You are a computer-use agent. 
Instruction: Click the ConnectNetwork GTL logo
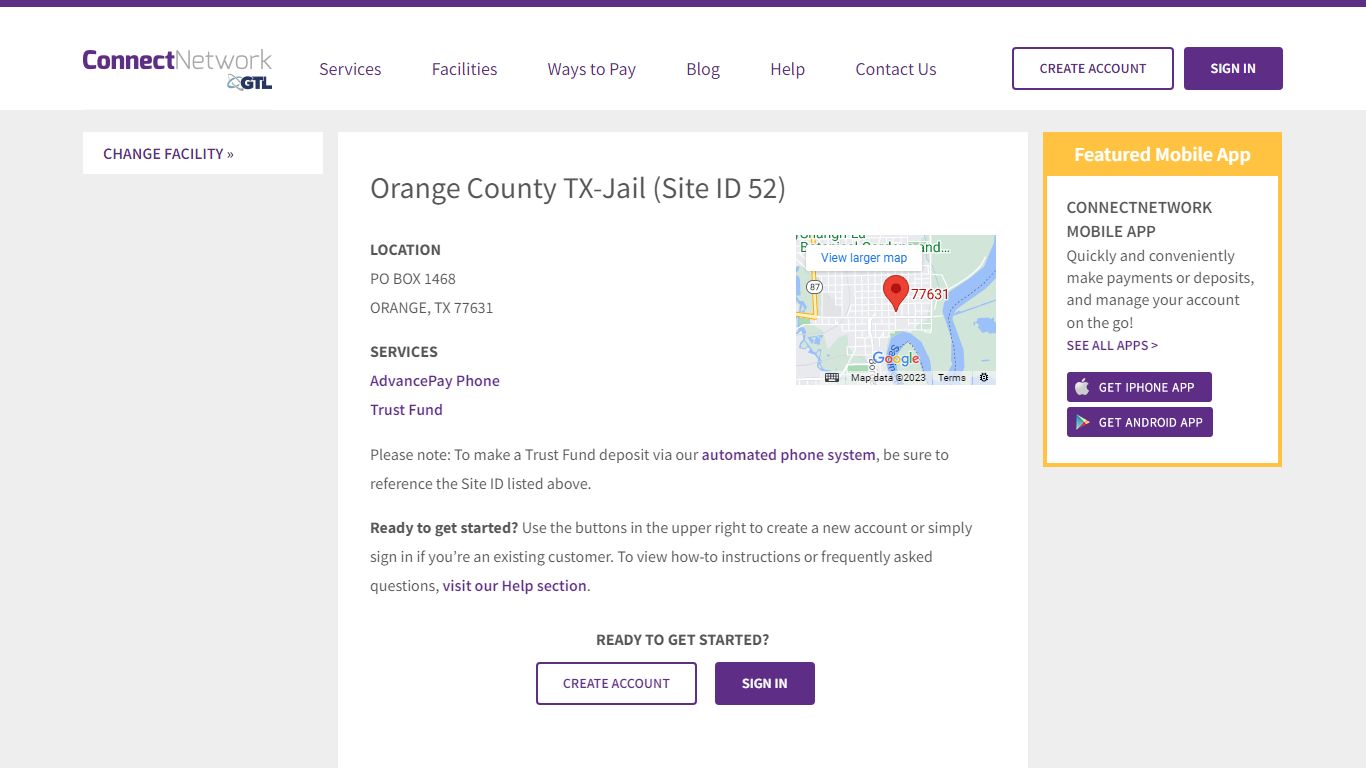177,69
